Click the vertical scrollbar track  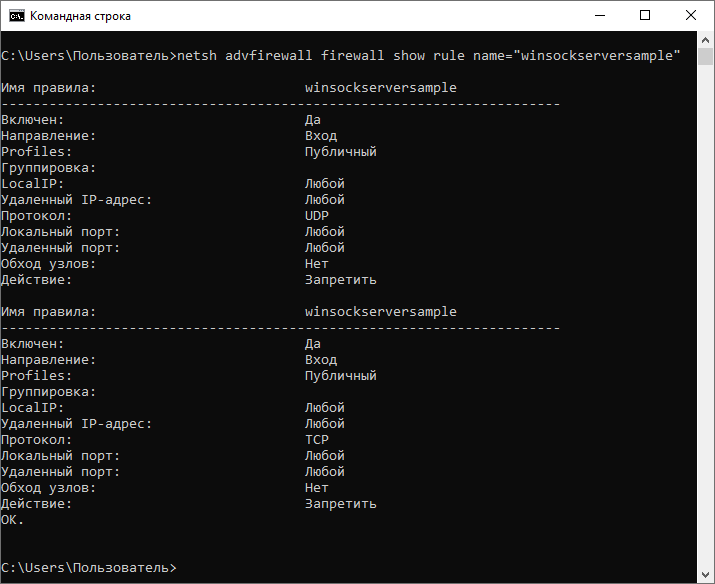706,300
